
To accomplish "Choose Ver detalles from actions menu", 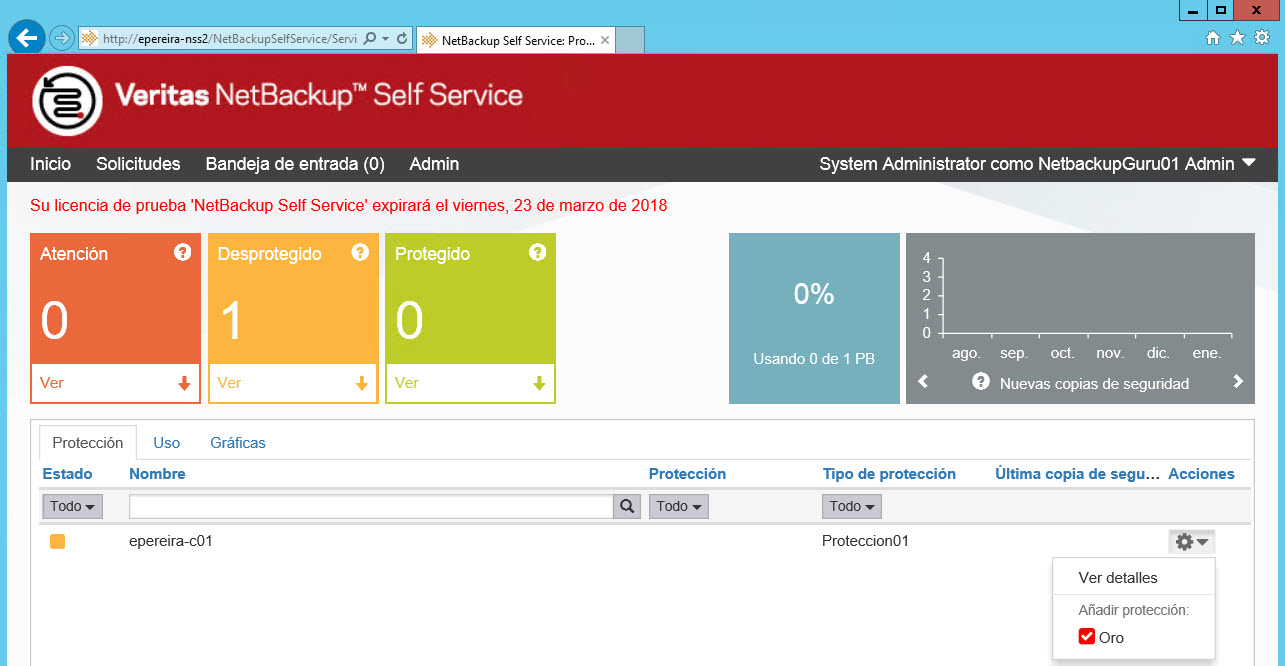I will [1118, 578].
